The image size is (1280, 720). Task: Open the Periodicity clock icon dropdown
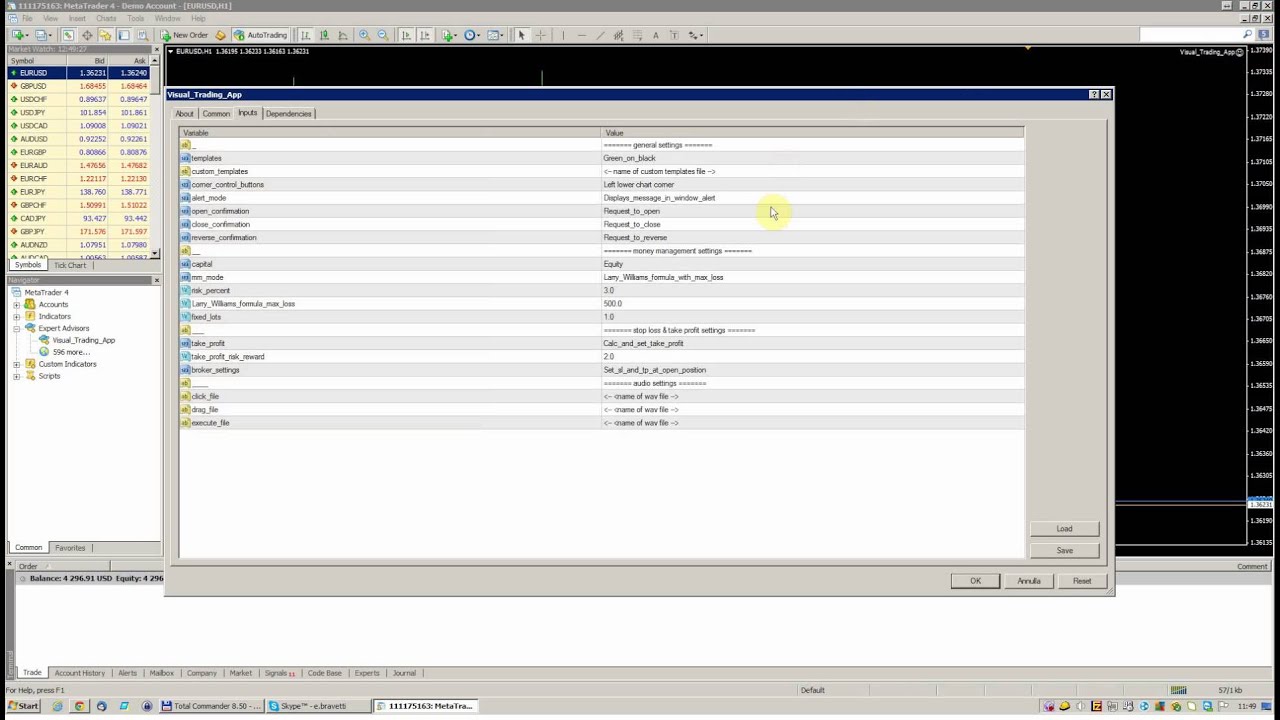coord(471,35)
